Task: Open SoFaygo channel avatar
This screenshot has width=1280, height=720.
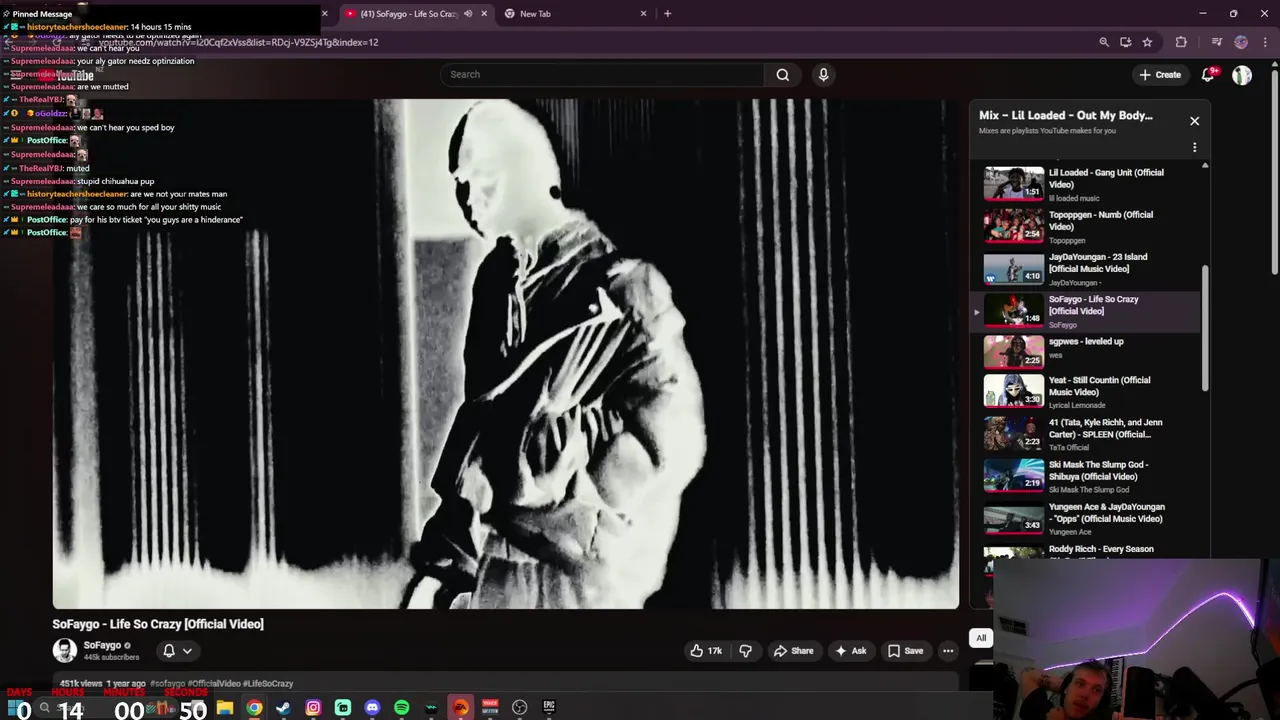Action: (x=64, y=651)
